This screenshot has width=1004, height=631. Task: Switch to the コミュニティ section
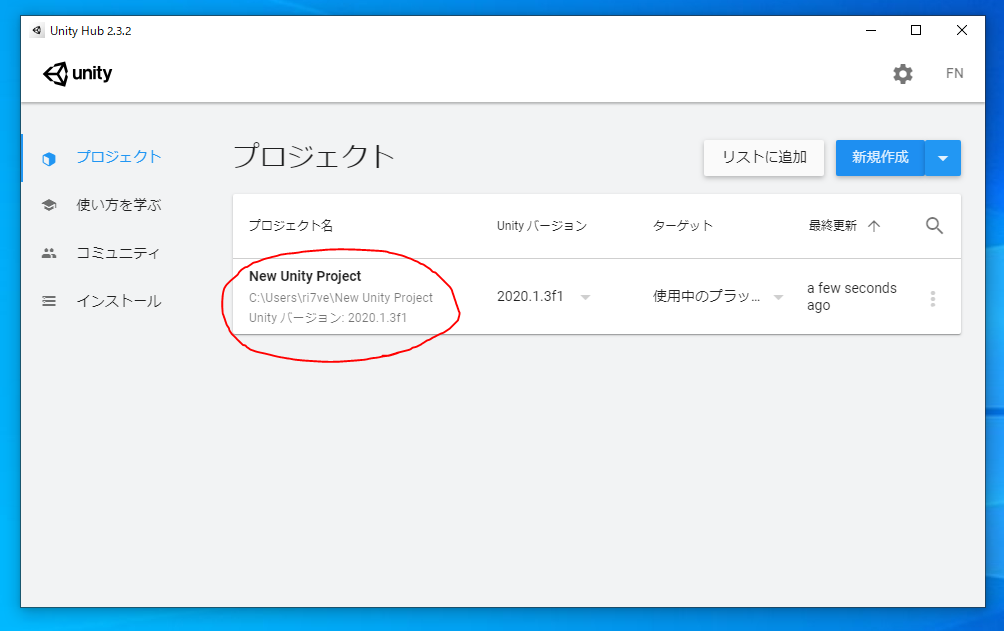118,253
